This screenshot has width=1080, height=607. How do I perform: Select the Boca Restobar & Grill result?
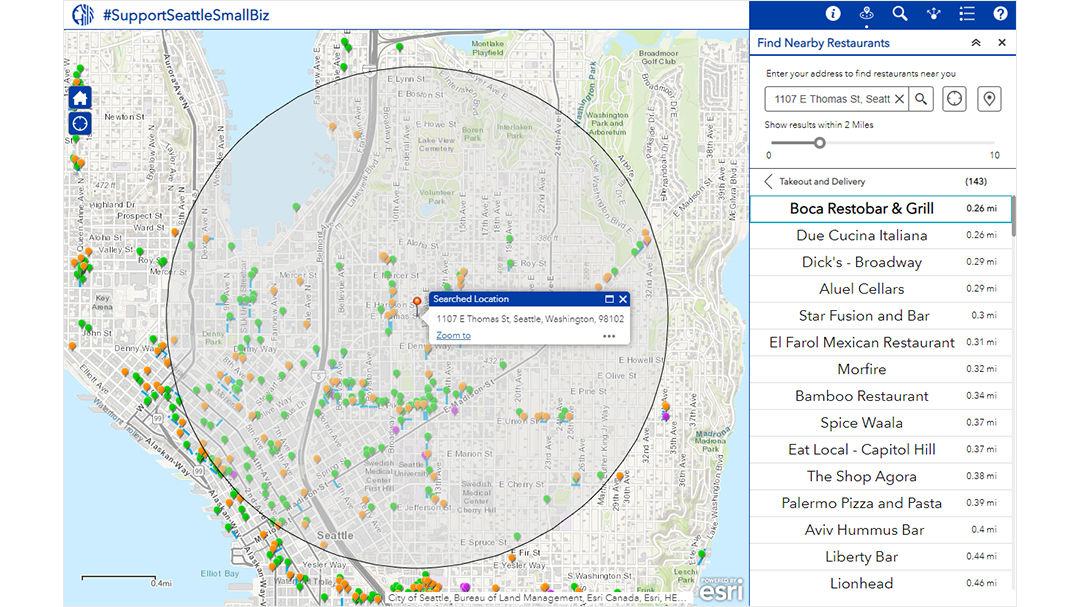[862, 208]
